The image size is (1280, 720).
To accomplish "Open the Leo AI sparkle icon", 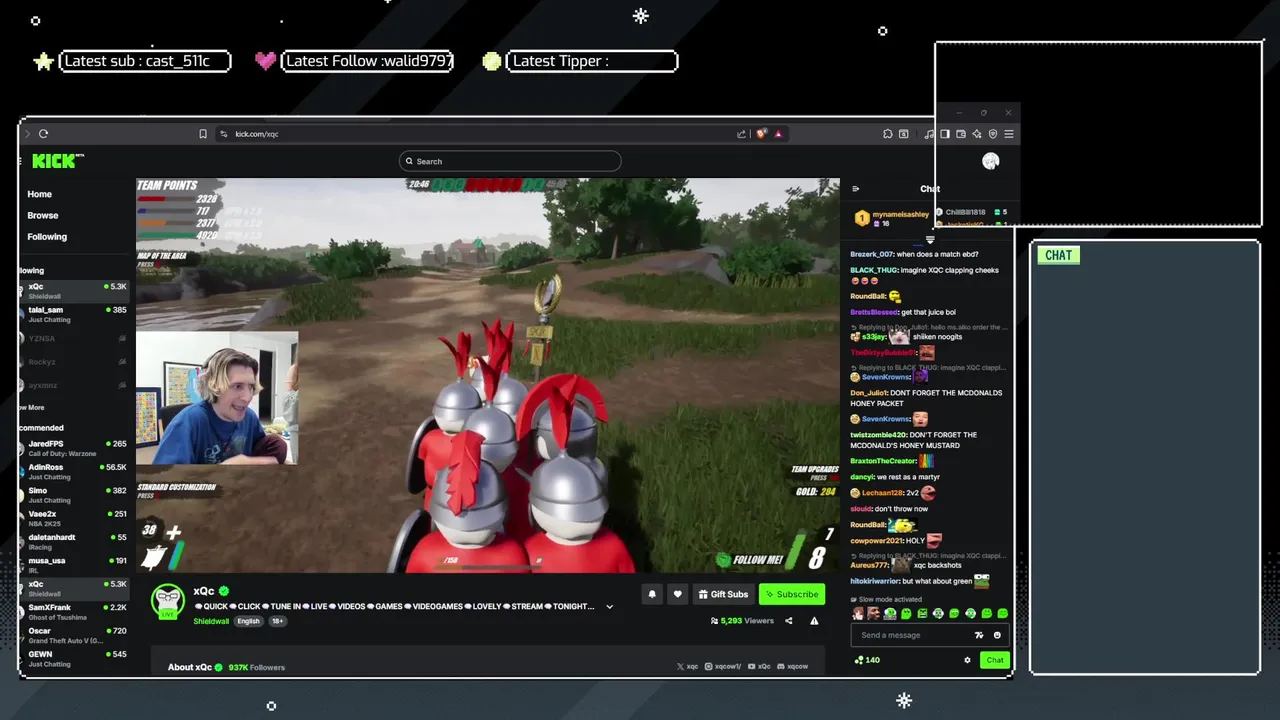I will pos(976,134).
